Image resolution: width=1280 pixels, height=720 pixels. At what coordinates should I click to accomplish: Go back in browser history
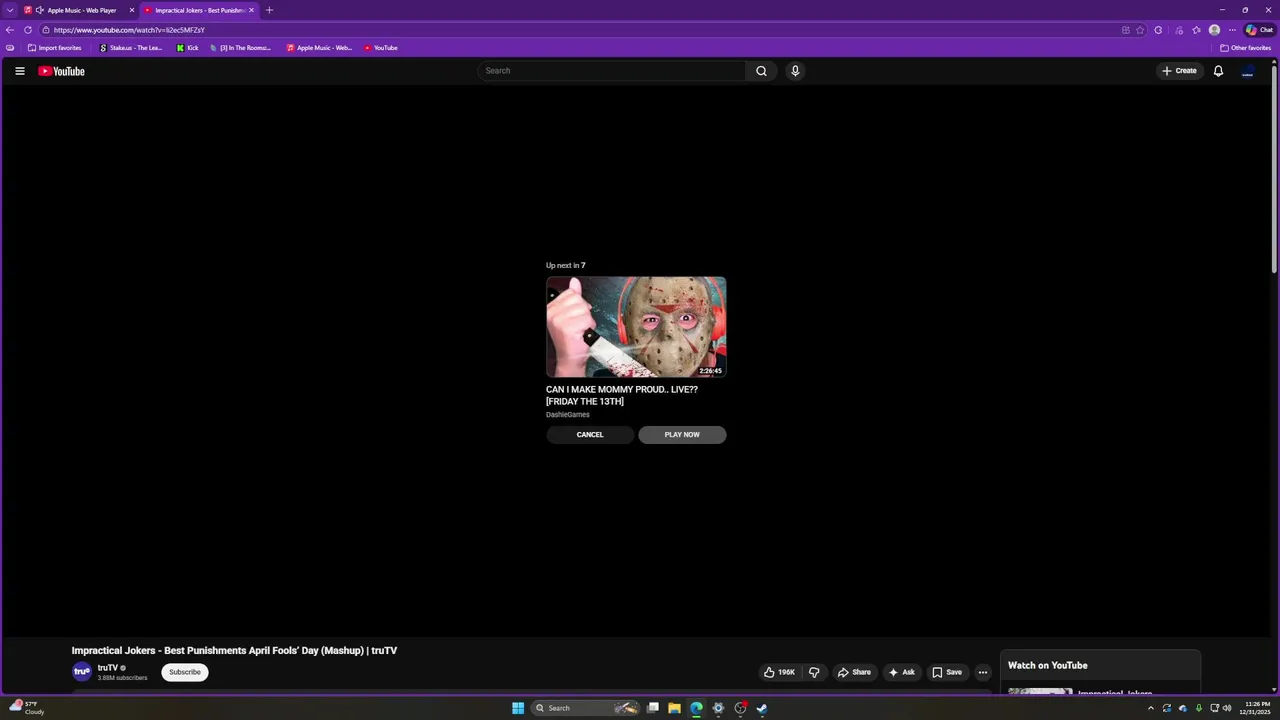10,30
